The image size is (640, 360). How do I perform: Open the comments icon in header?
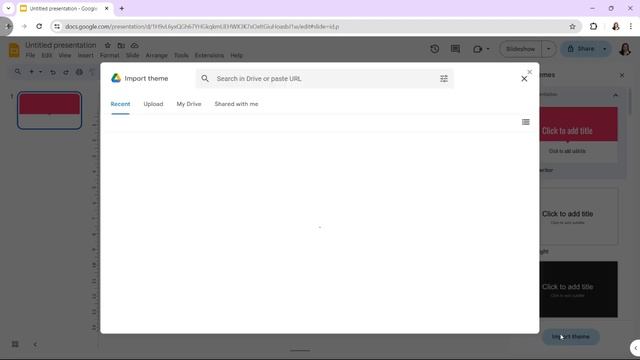456,49
